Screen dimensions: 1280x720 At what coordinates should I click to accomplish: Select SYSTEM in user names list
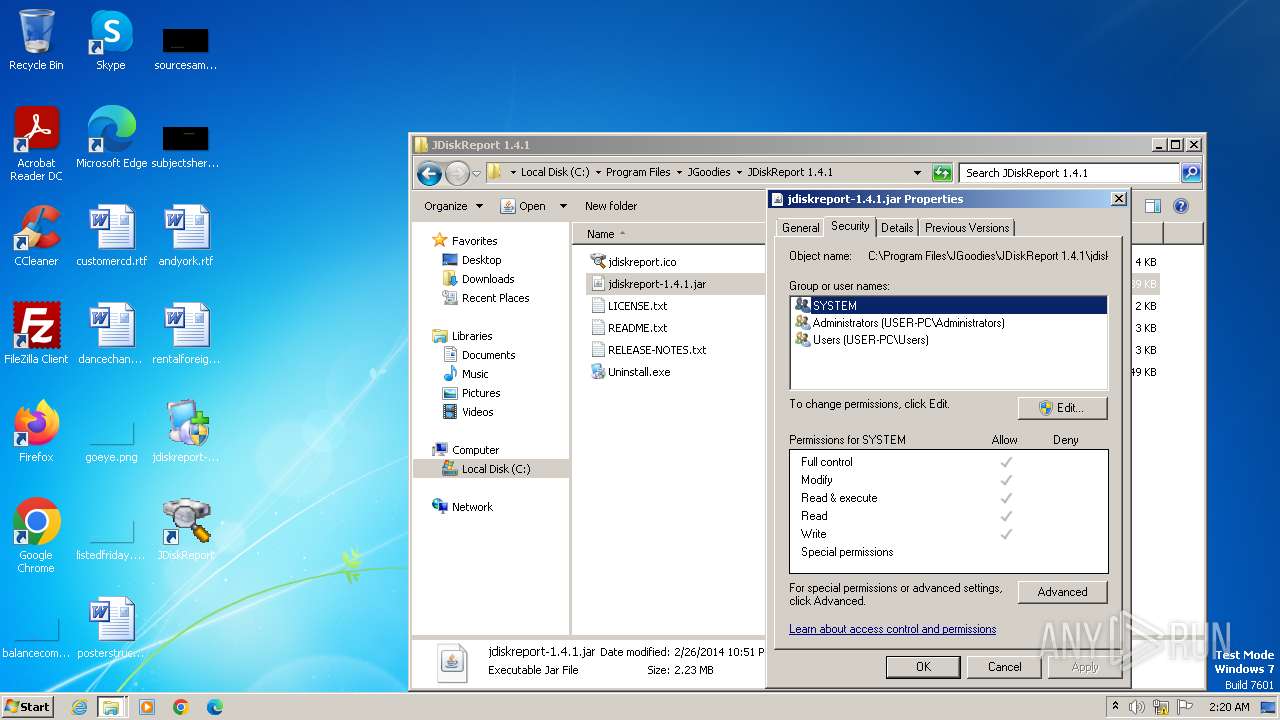(949, 306)
